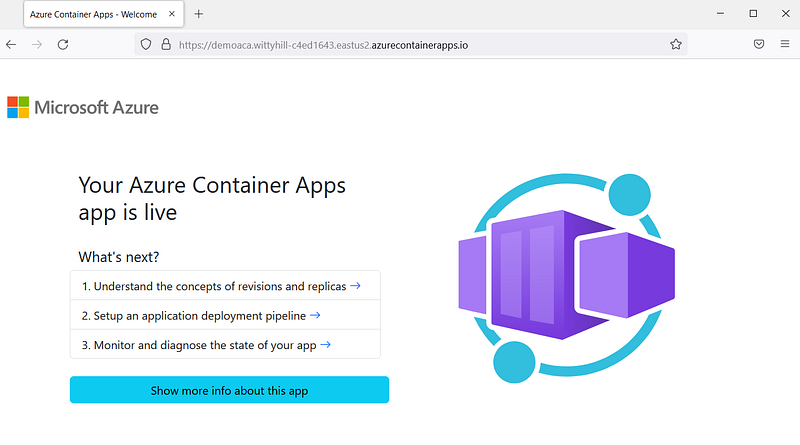The image size is (800, 445).
Task: Reload the current page
Action: tap(63, 45)
